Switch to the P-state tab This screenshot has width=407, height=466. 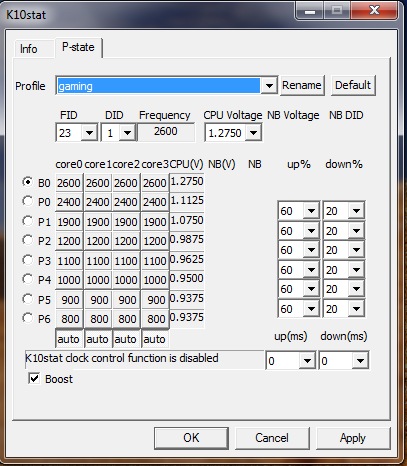coord(78,47)
